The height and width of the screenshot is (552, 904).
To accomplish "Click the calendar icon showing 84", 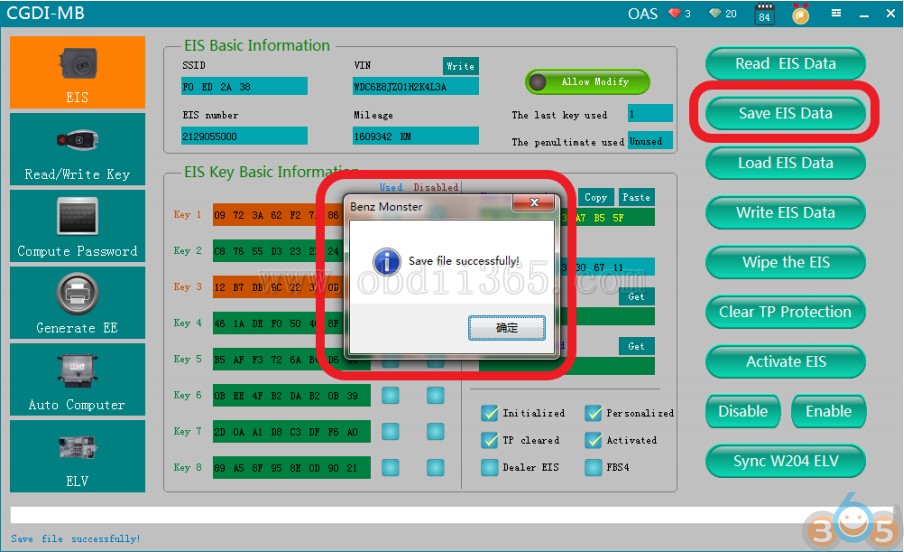I will pos(764,14).
